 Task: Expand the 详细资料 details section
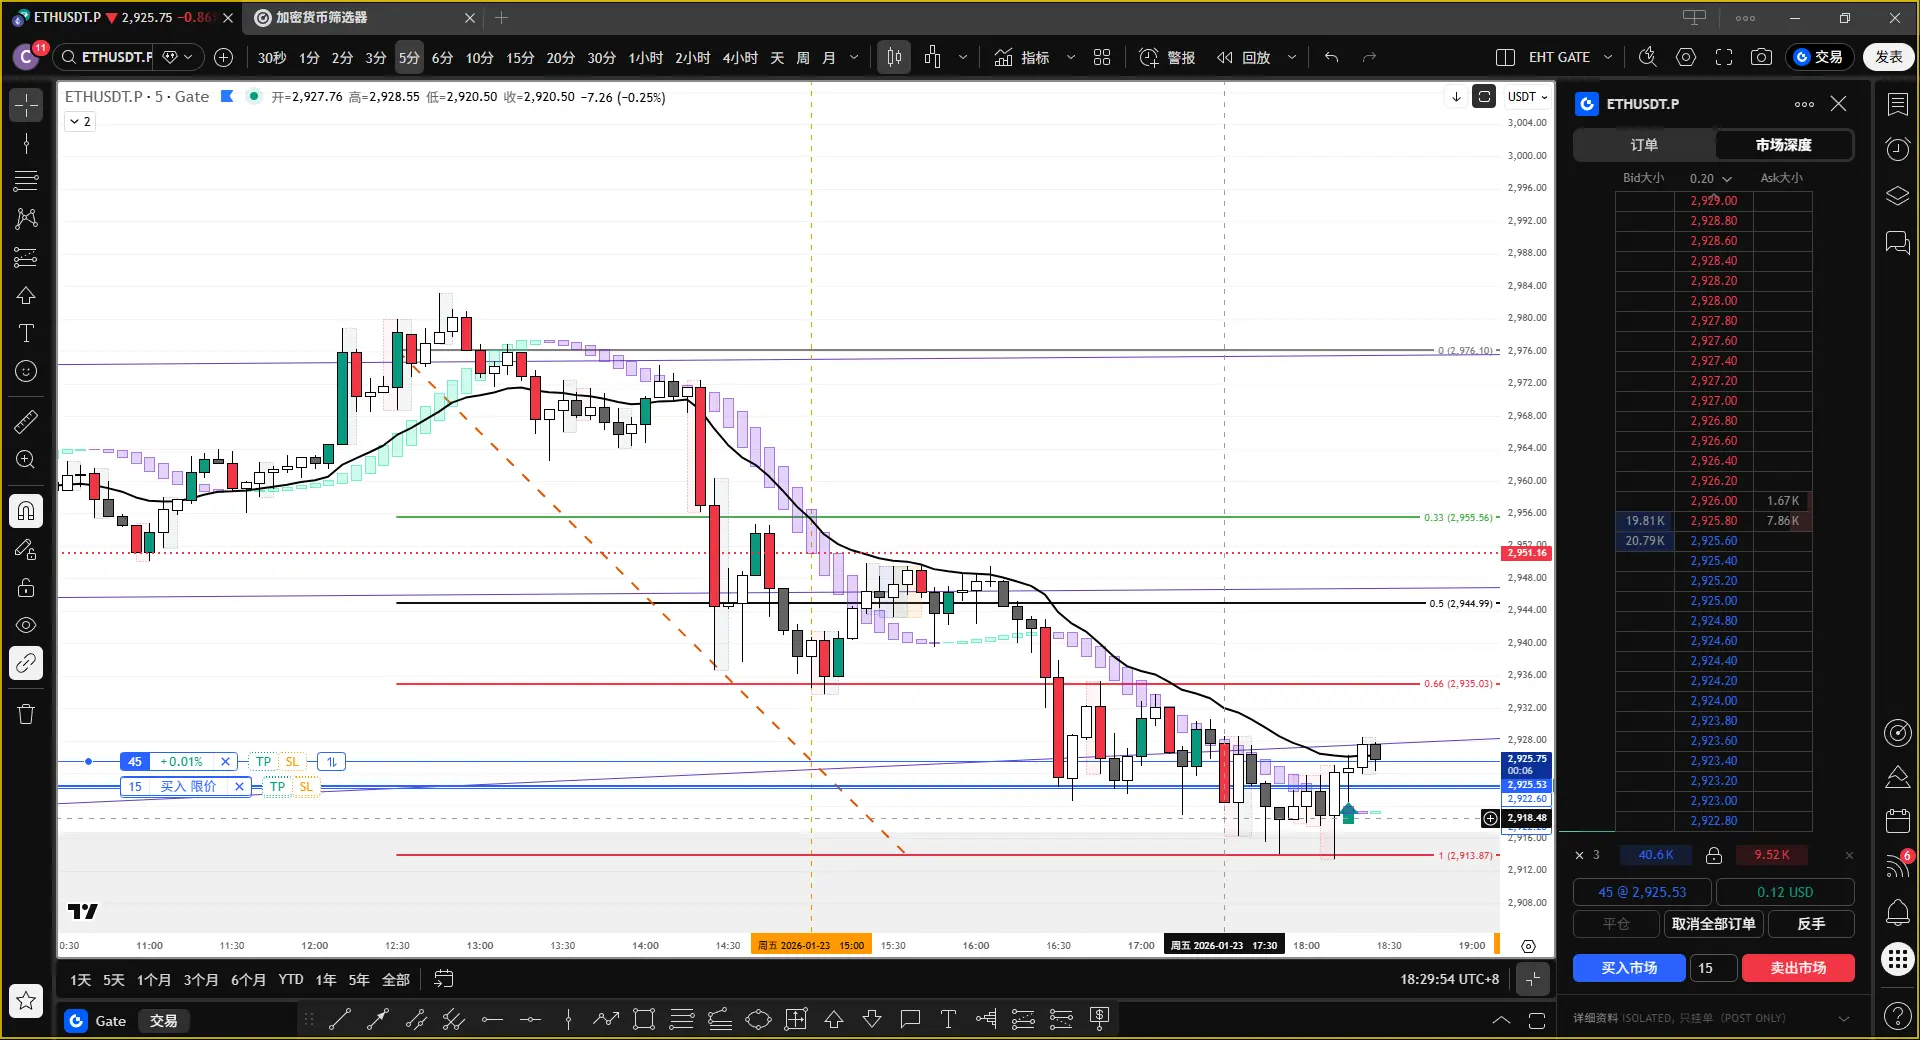pos(1711,1018)
